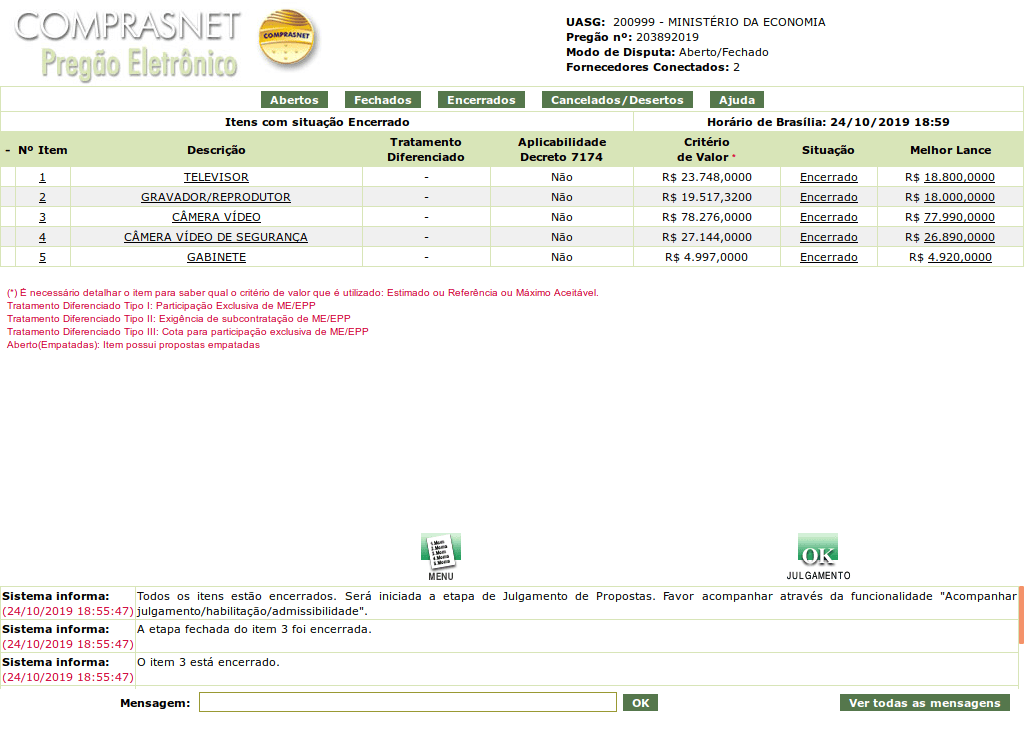
Task: Open best bid 77.990,0000 link
Action: point(959,217)
